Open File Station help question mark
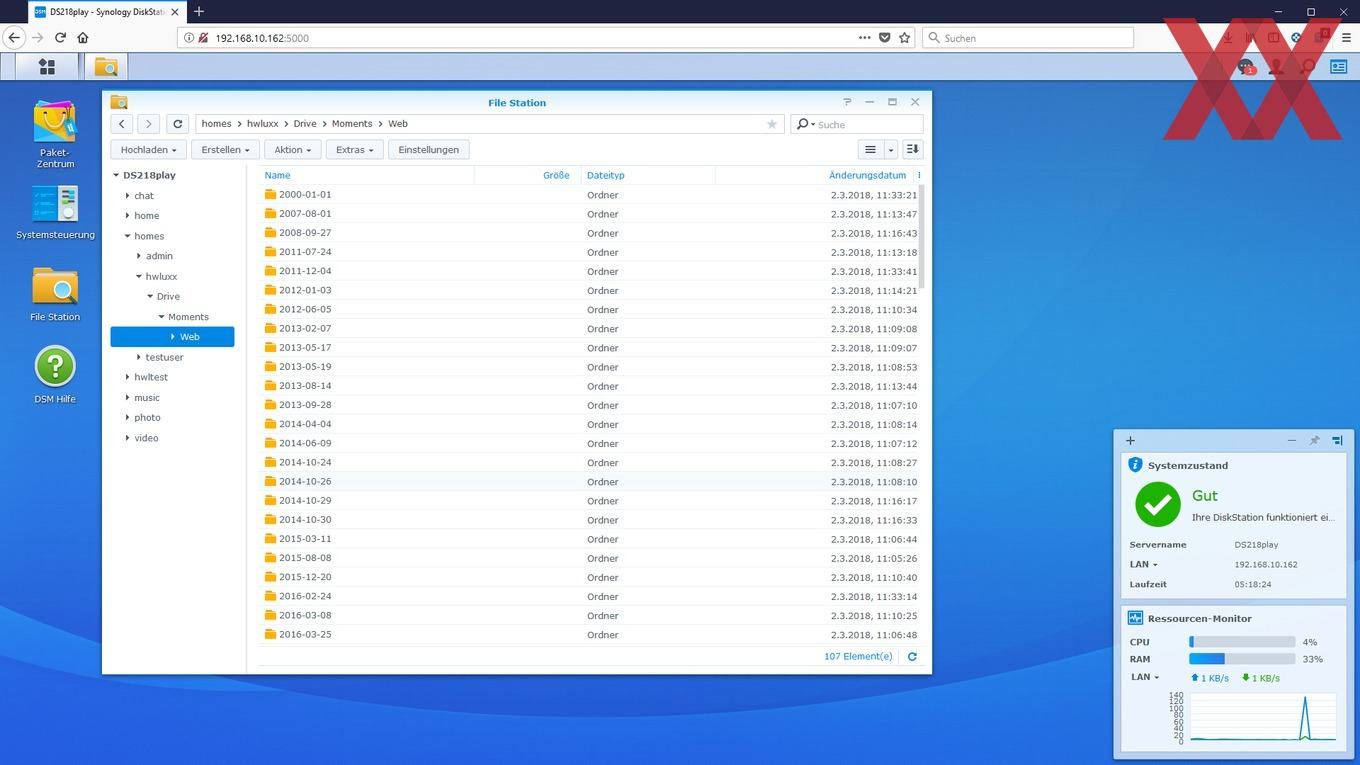This screenshot has width=1360, height=765. [847, 102]
